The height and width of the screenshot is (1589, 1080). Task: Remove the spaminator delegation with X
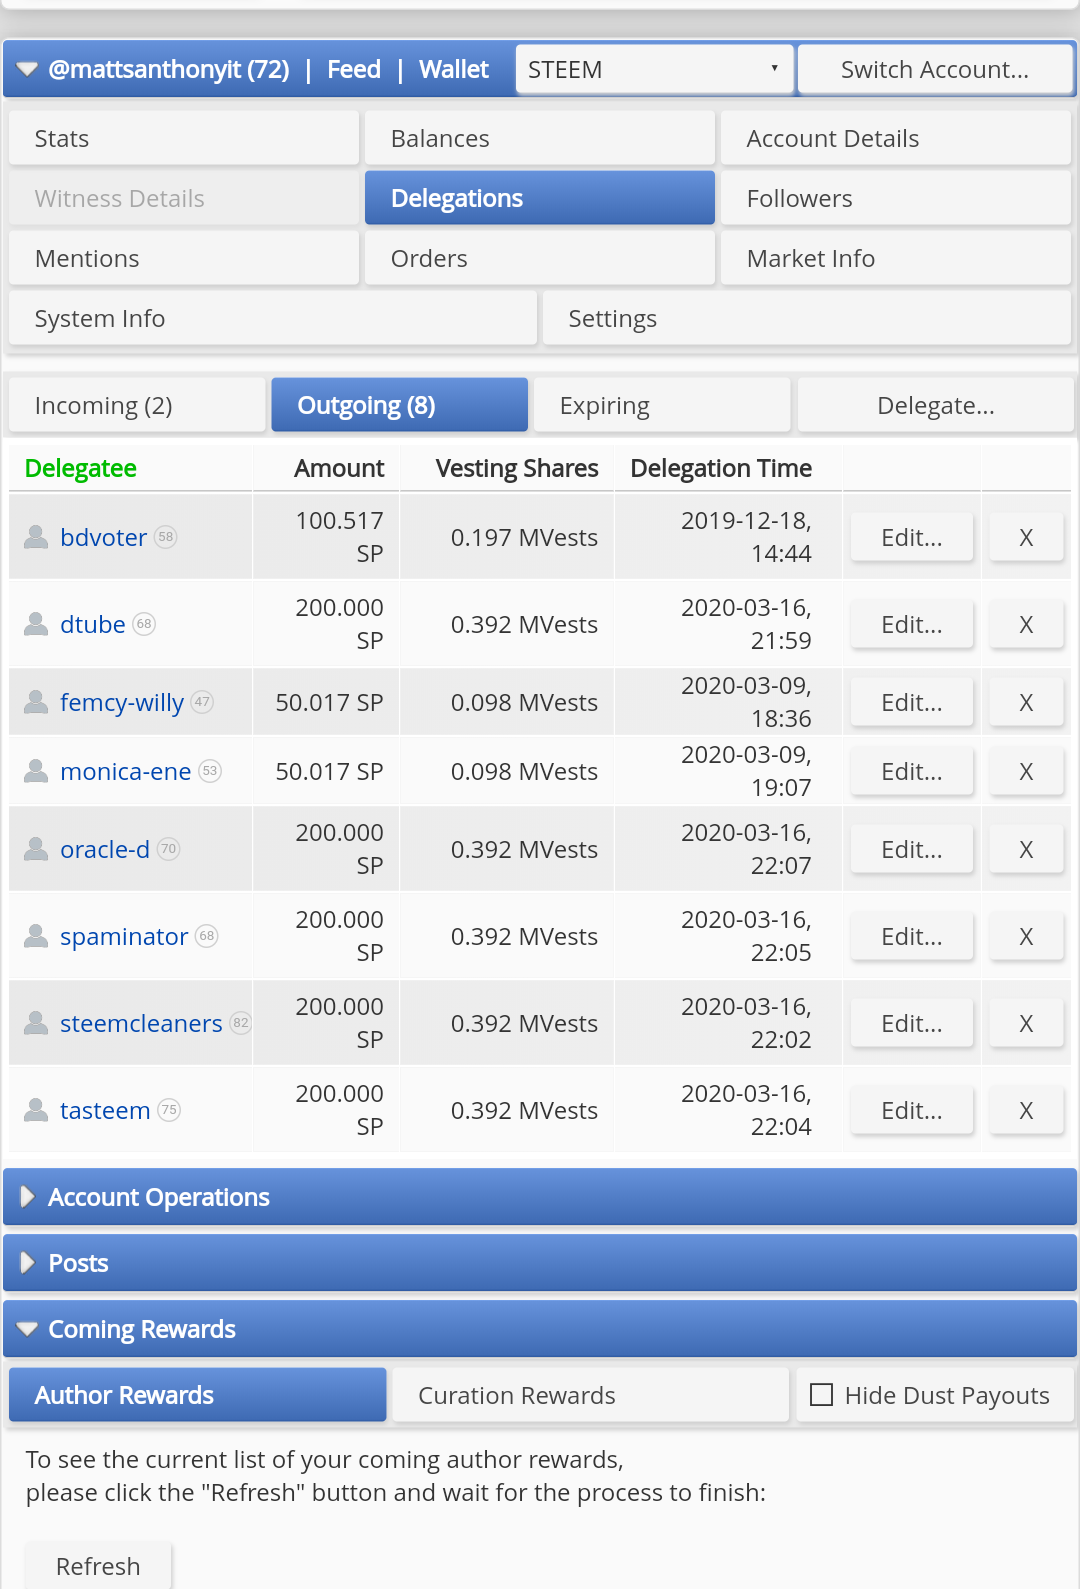[1025, 936]
